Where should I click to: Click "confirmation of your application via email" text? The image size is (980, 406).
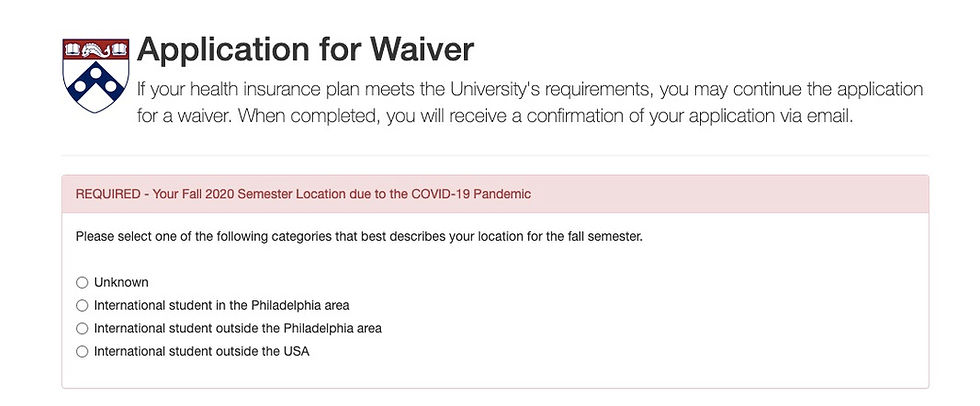pyautogui.click(x=684, y=117)
